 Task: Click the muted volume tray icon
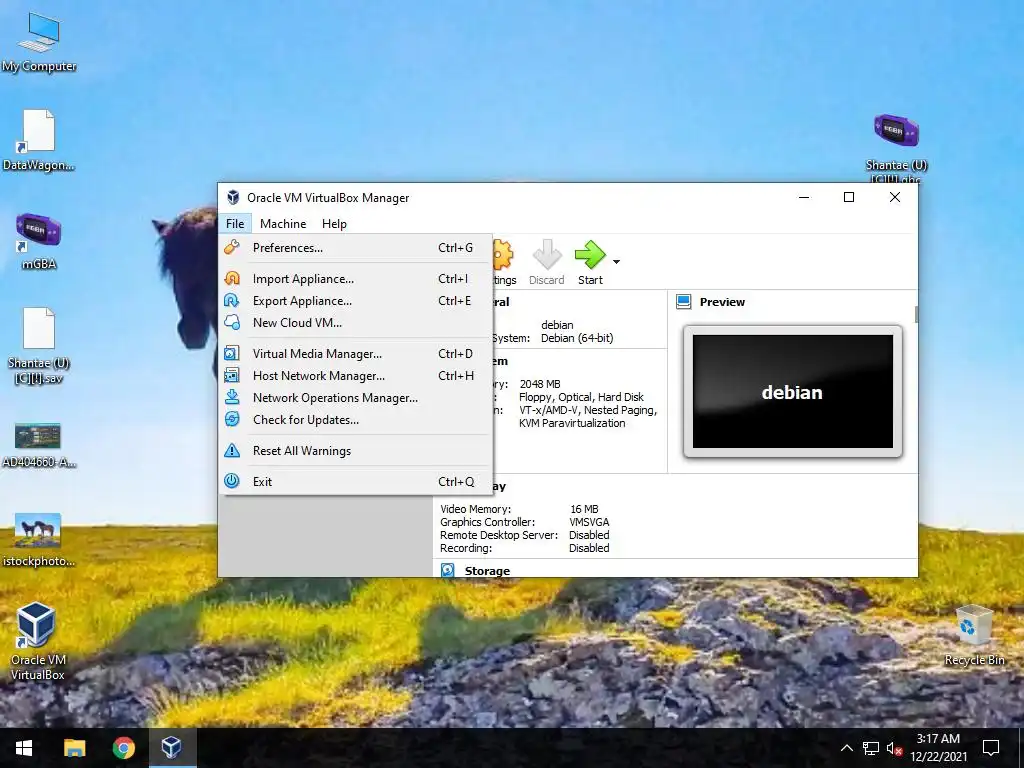click(894, 748)
